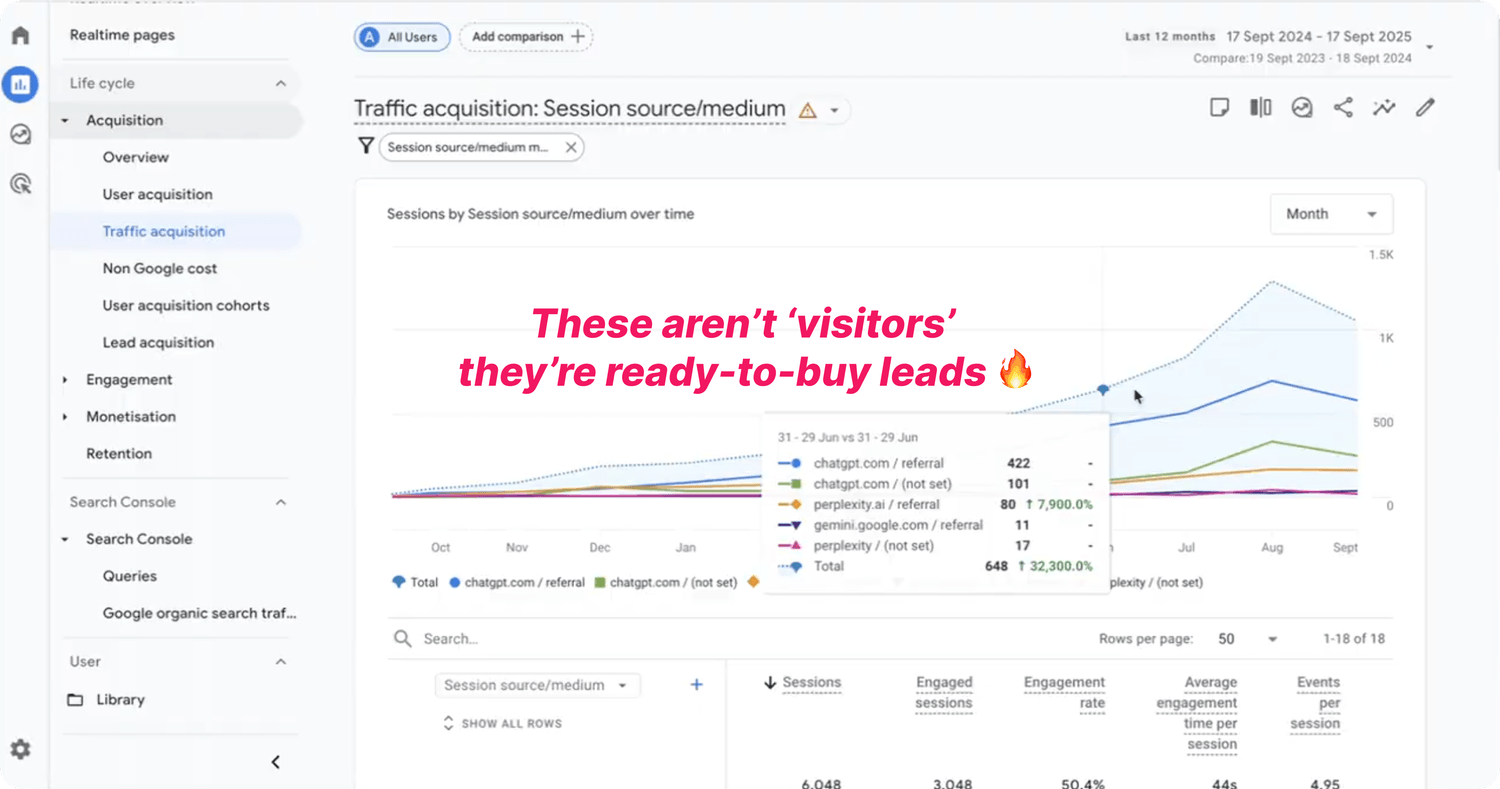Click the Add comparison button

pos(526,37)
